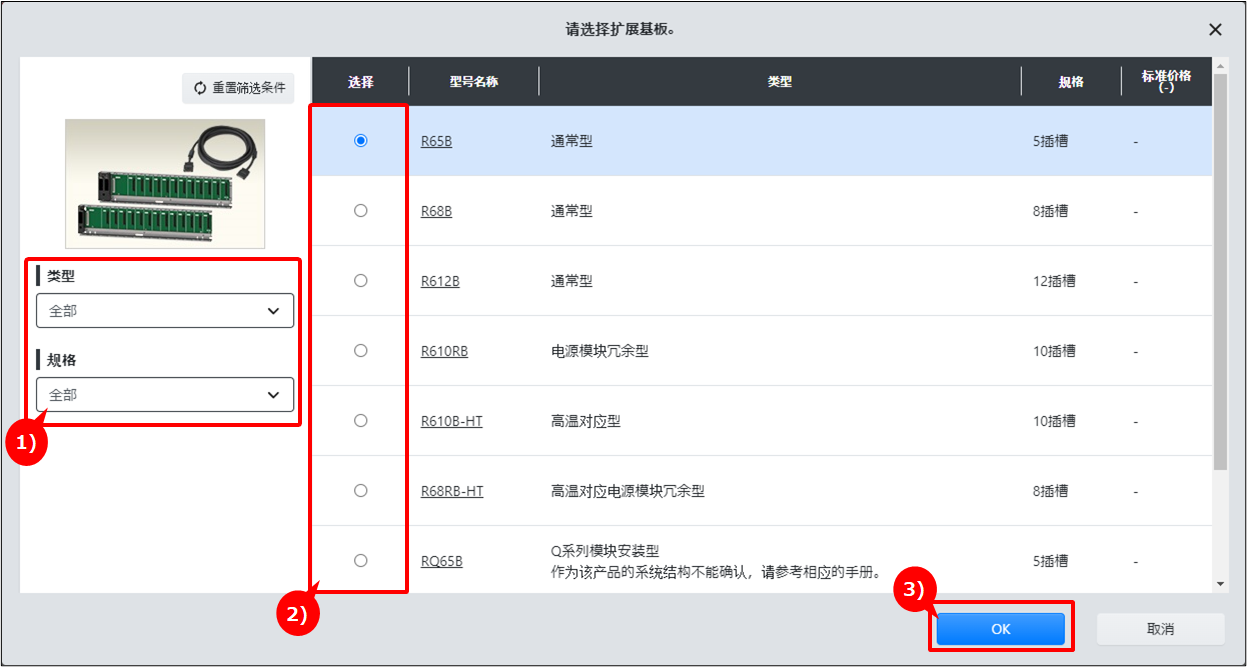Click the reset filter conditions button (重置筛选条件)
This screenshot has height=667, width=1247.
tap(238, 88)
